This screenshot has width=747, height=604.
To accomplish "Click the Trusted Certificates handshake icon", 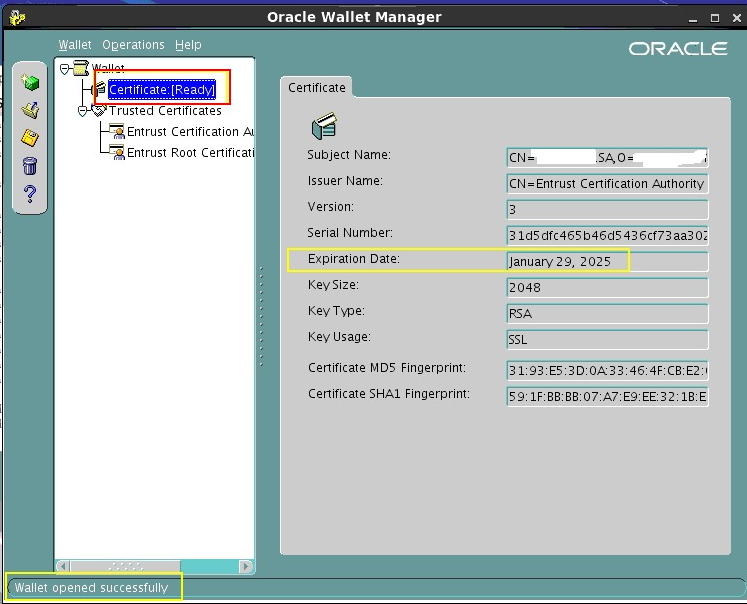I will click(98, 111).
